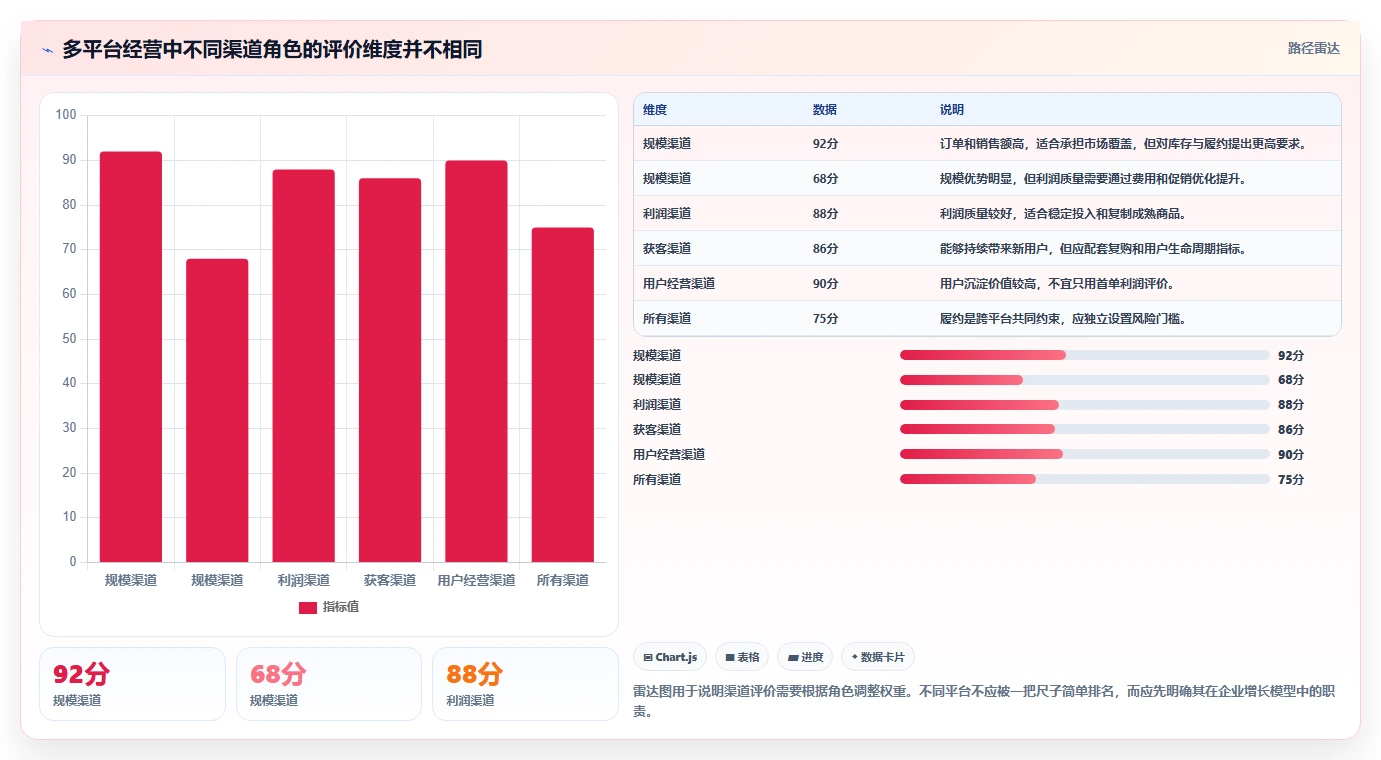The width and height of the screenshot is (1381, 760).
Task: Click the footer paragraph starting 雷达图用于说明
Action: 984,702
